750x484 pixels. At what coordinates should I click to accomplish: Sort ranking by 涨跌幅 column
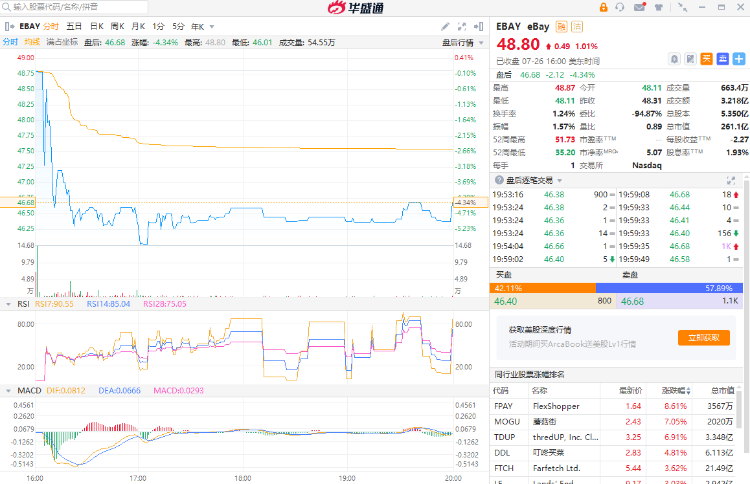click(x=676, y=391)
